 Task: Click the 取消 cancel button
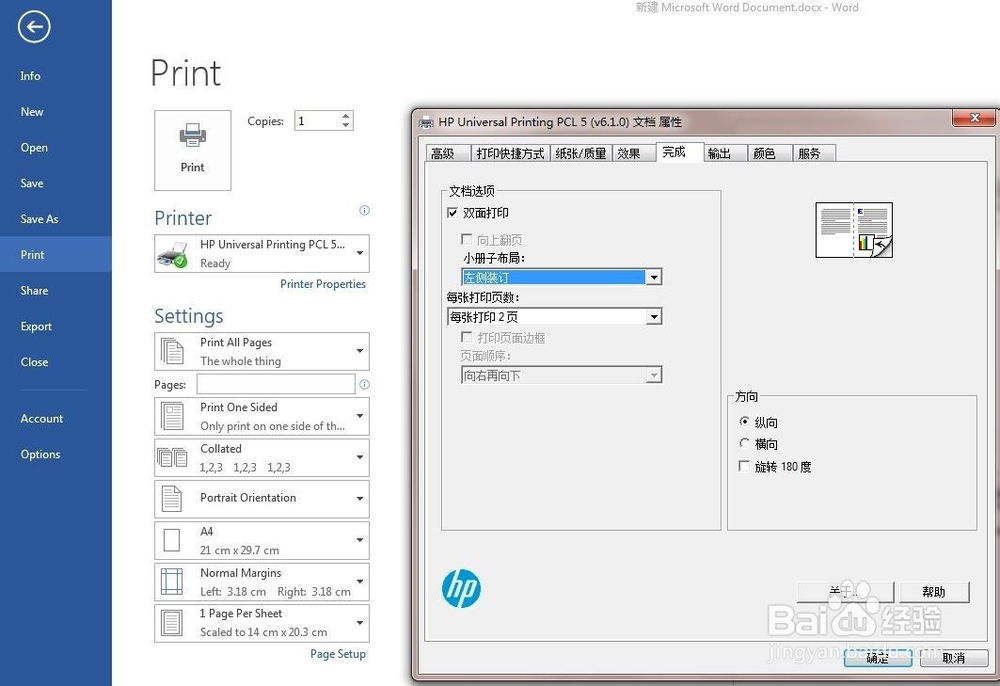click(954, 657)
